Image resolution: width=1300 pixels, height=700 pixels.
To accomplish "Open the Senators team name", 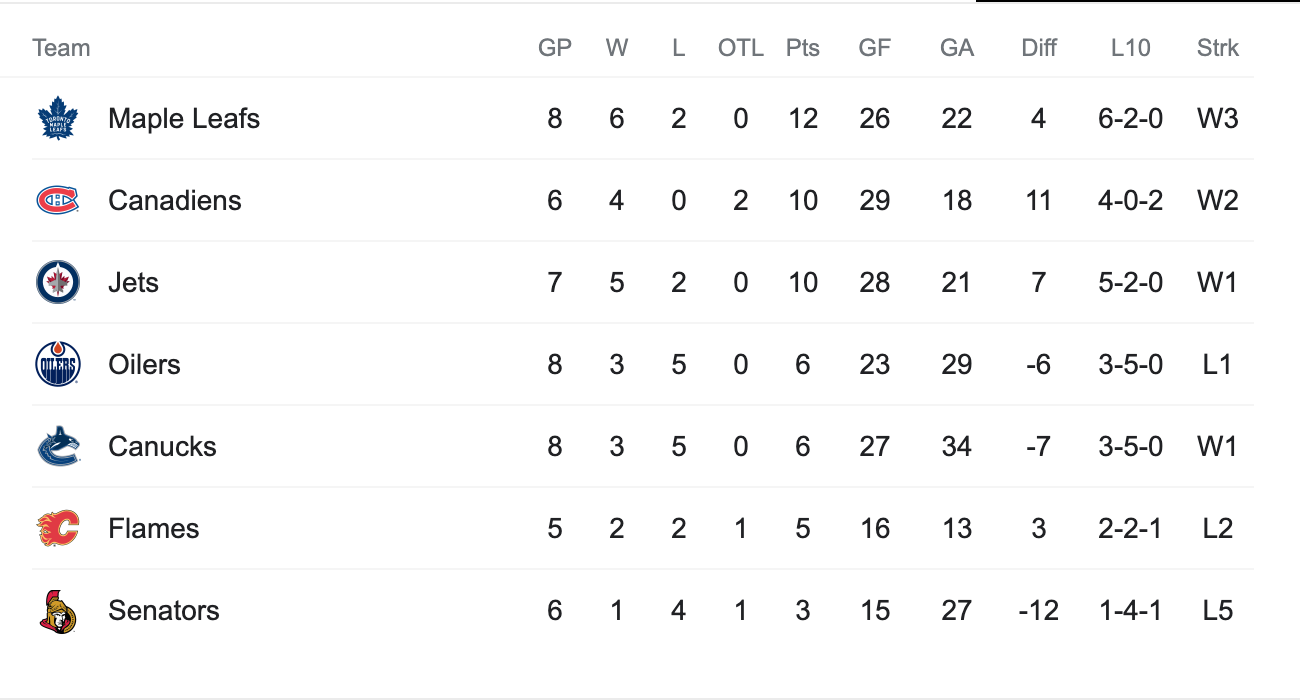I will pos(164,610).
